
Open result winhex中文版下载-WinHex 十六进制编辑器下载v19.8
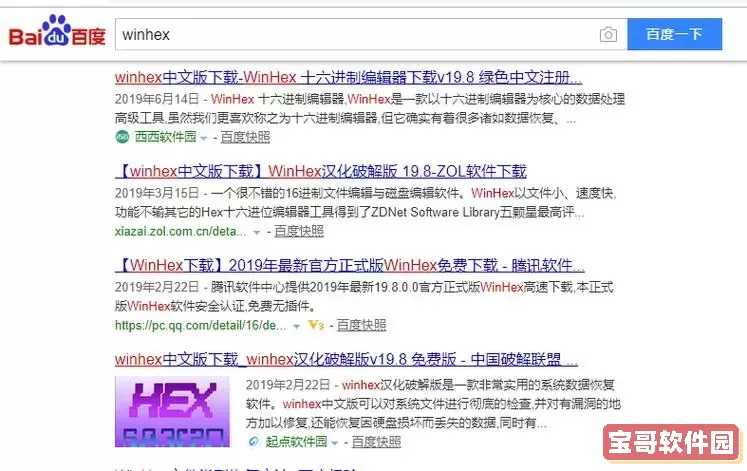pos(348,77)
